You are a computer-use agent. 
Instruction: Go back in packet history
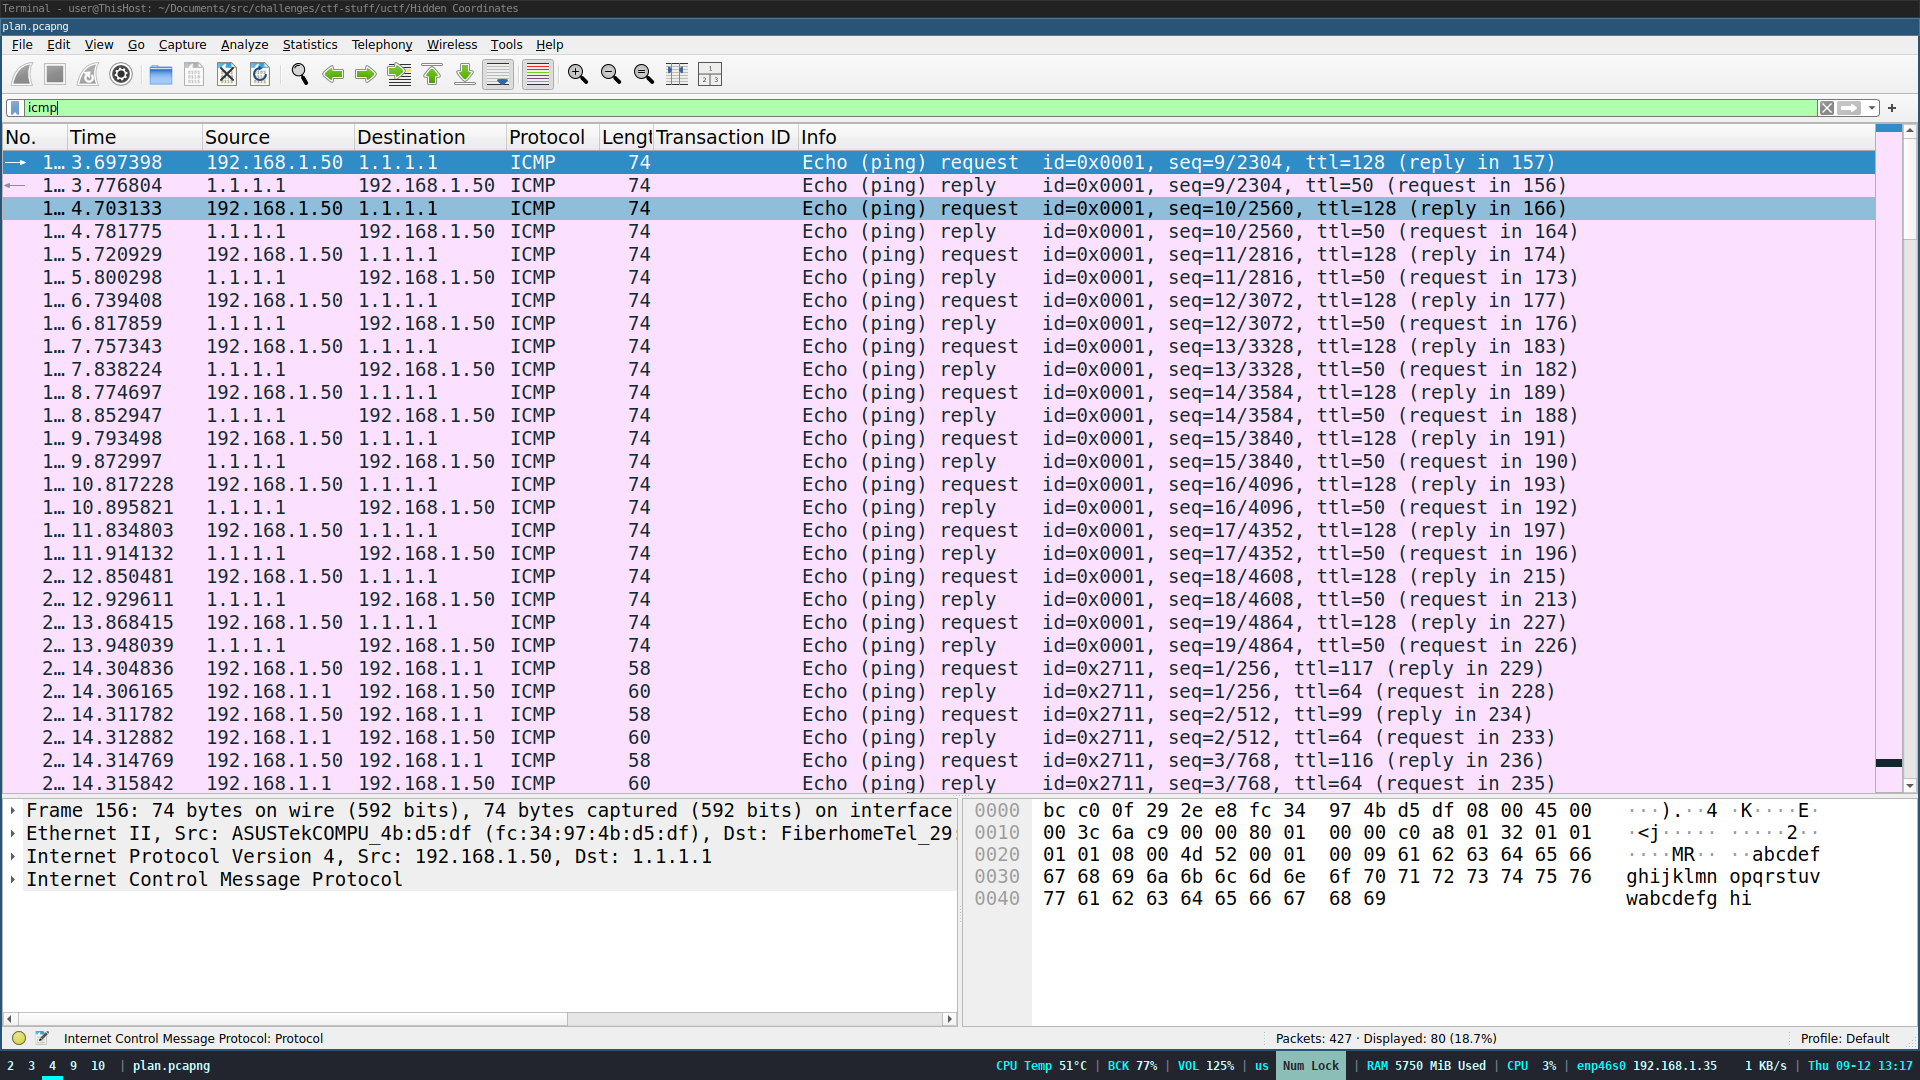(333, 74)
